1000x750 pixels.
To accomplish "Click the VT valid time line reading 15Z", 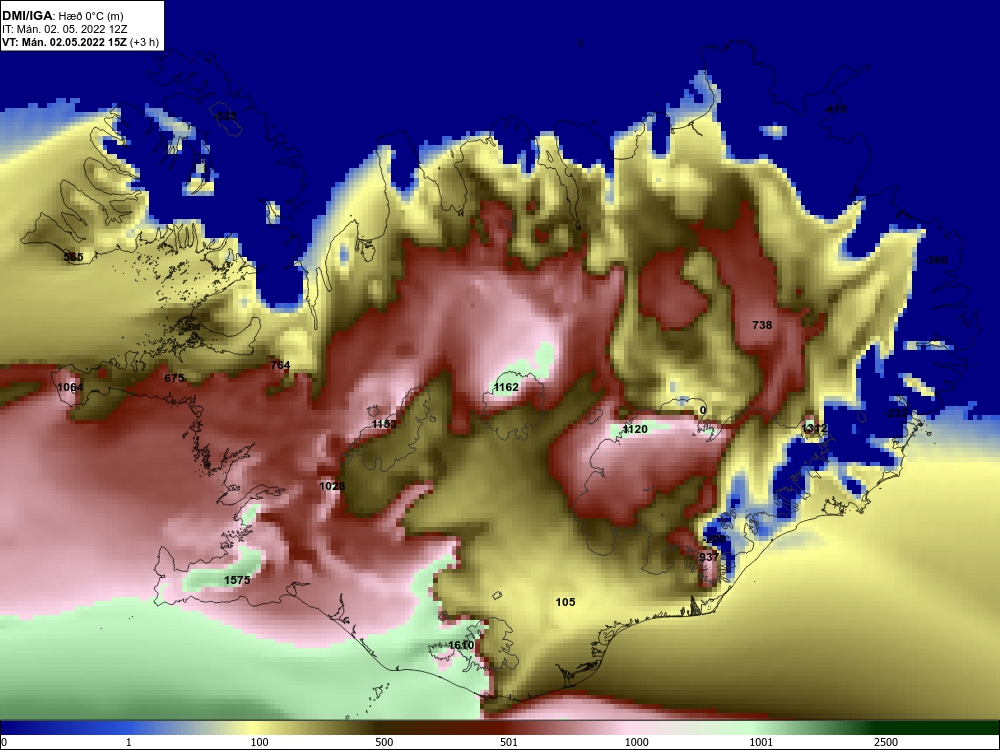I will 80,42.
